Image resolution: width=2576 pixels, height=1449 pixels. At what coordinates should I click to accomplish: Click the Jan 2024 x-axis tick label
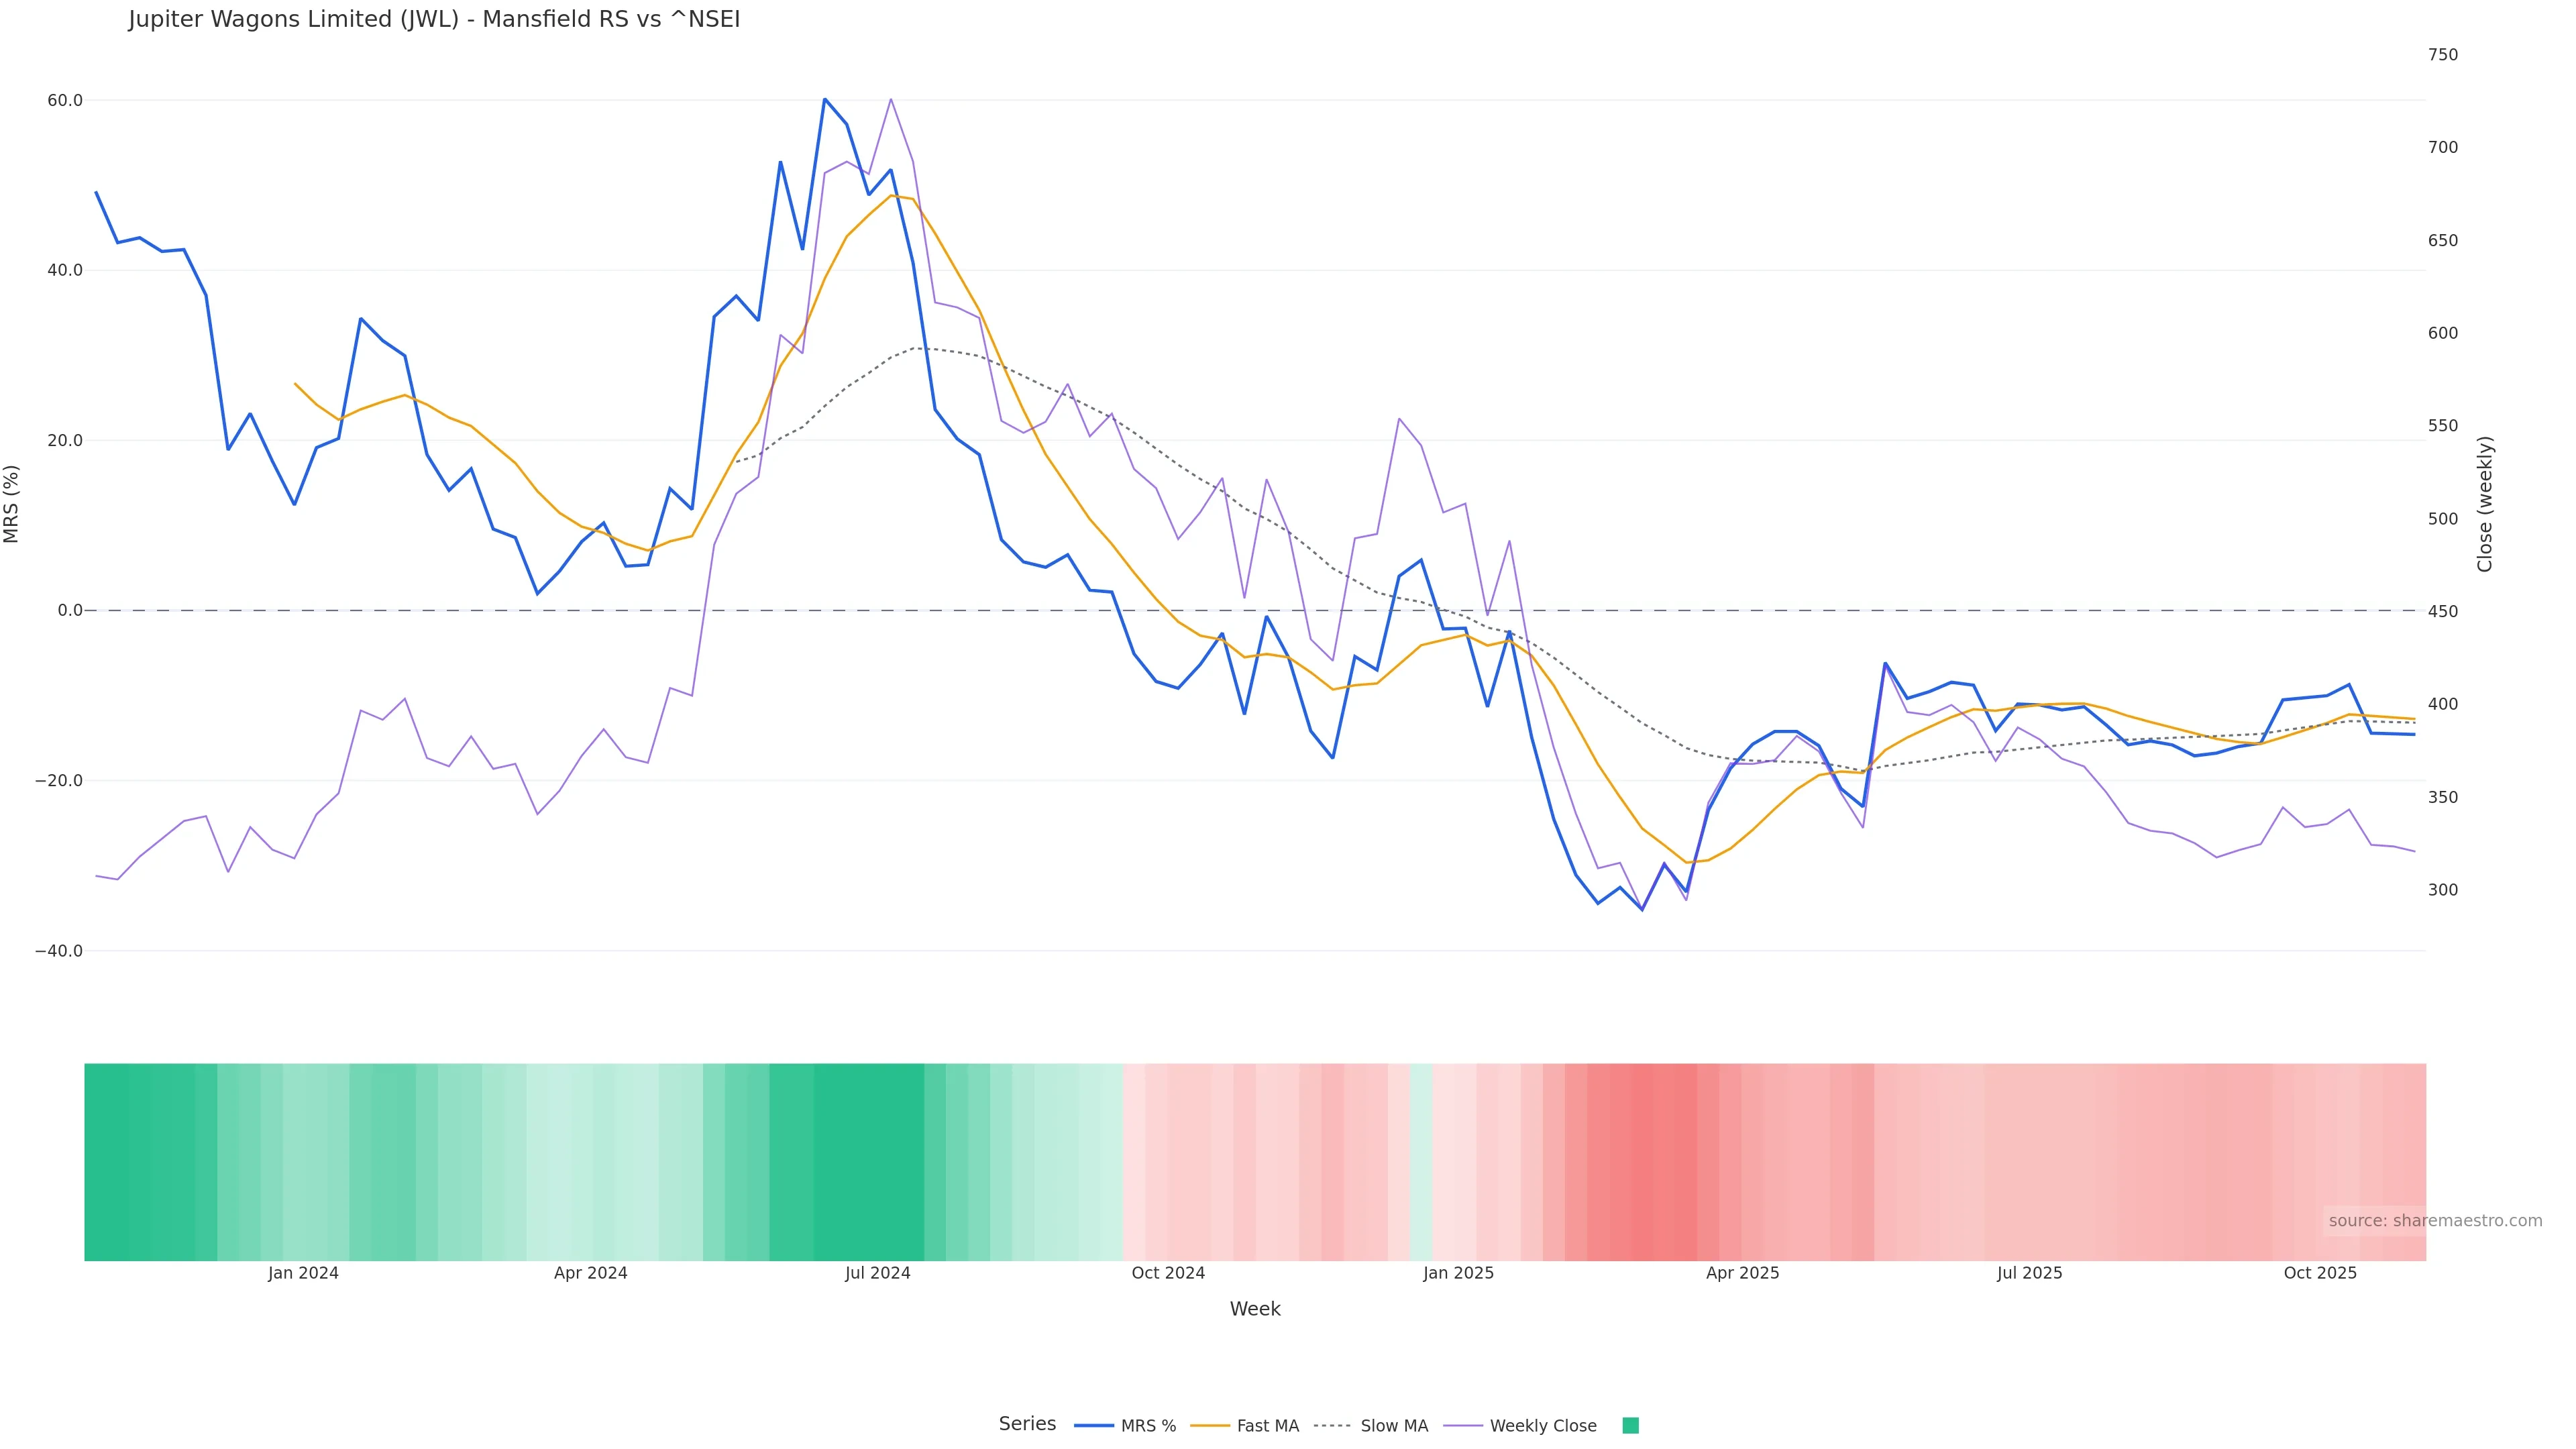303,1273
